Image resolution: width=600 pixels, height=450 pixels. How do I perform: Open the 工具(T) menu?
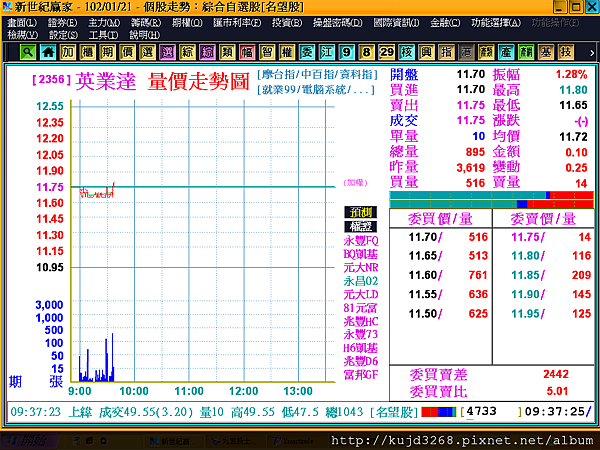pyautogui.click(x=103, y=35)
